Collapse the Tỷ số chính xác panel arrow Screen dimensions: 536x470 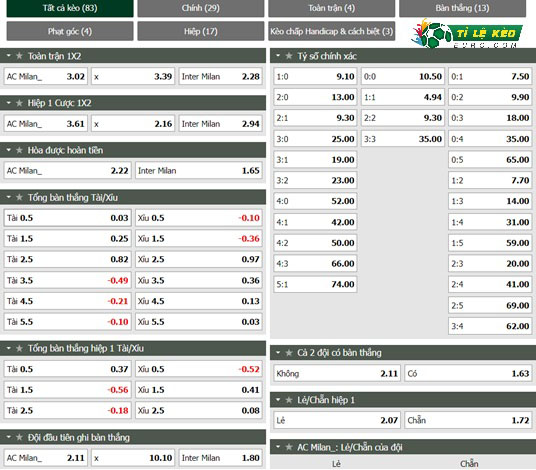pos(278,55)
